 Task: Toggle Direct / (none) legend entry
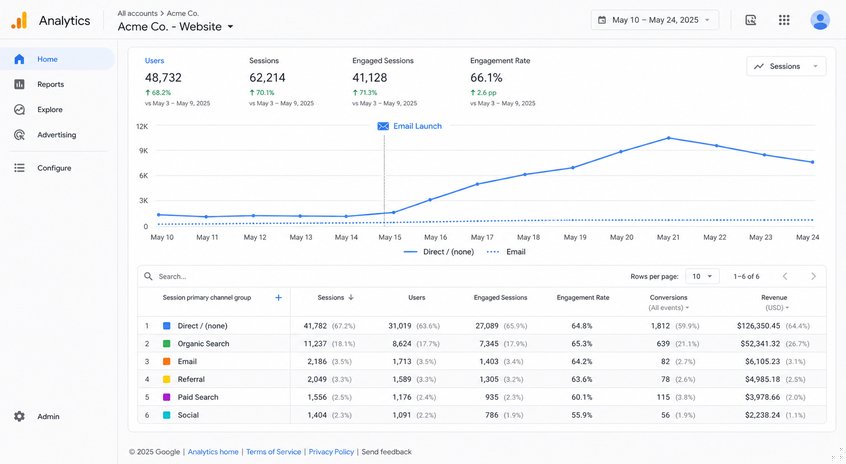439,252
